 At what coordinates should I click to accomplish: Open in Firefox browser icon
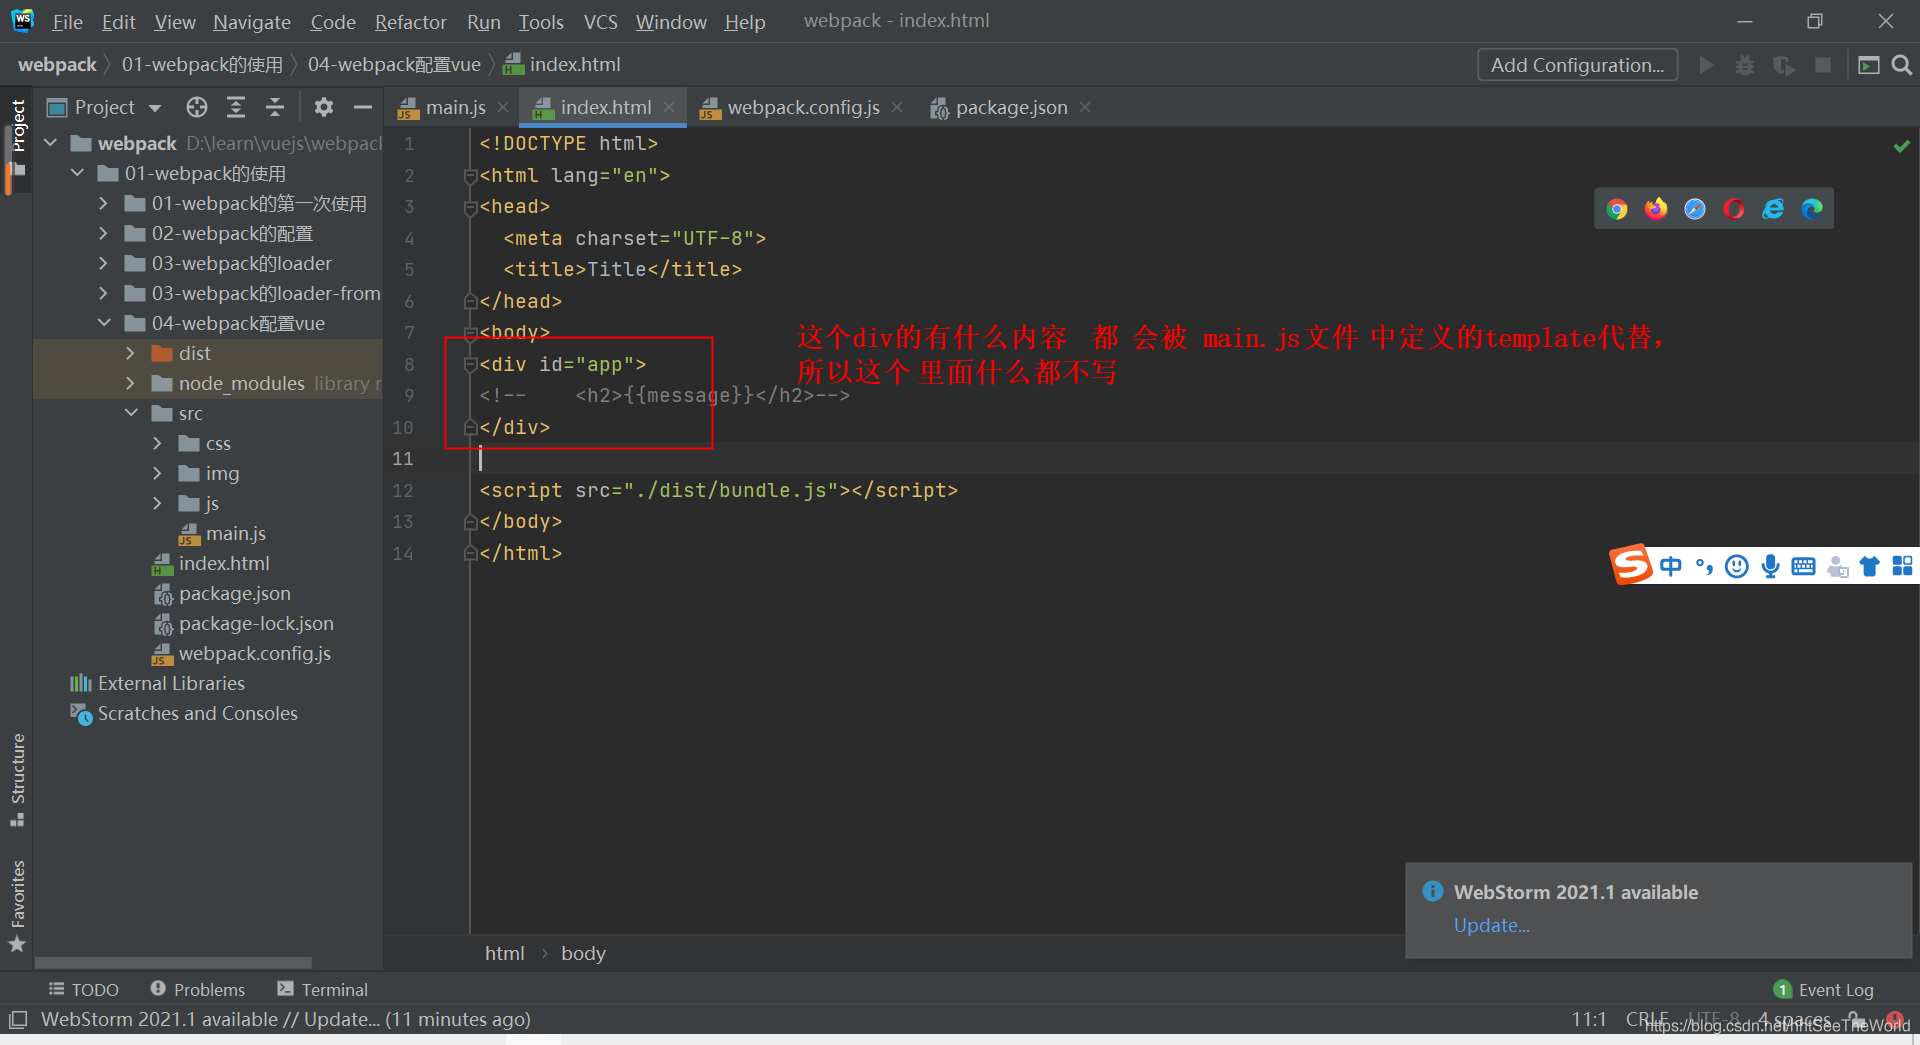[1656, 209]
